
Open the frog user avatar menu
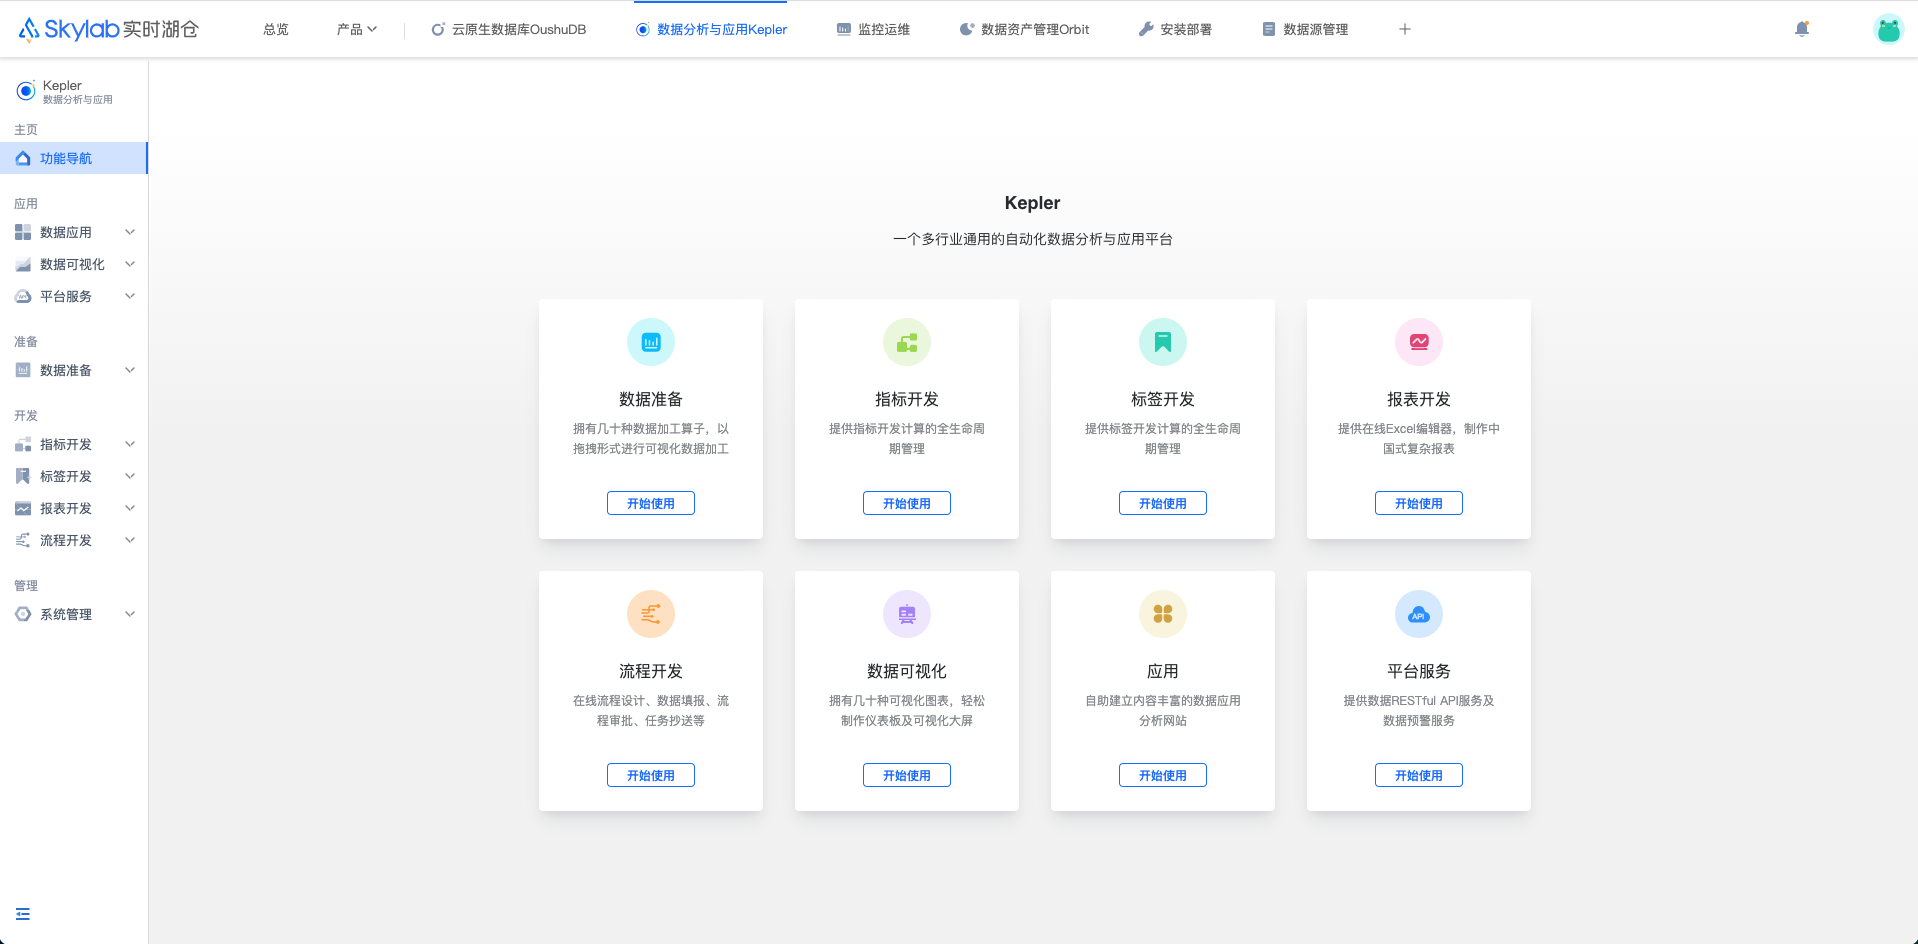[x=1888, y=29]
